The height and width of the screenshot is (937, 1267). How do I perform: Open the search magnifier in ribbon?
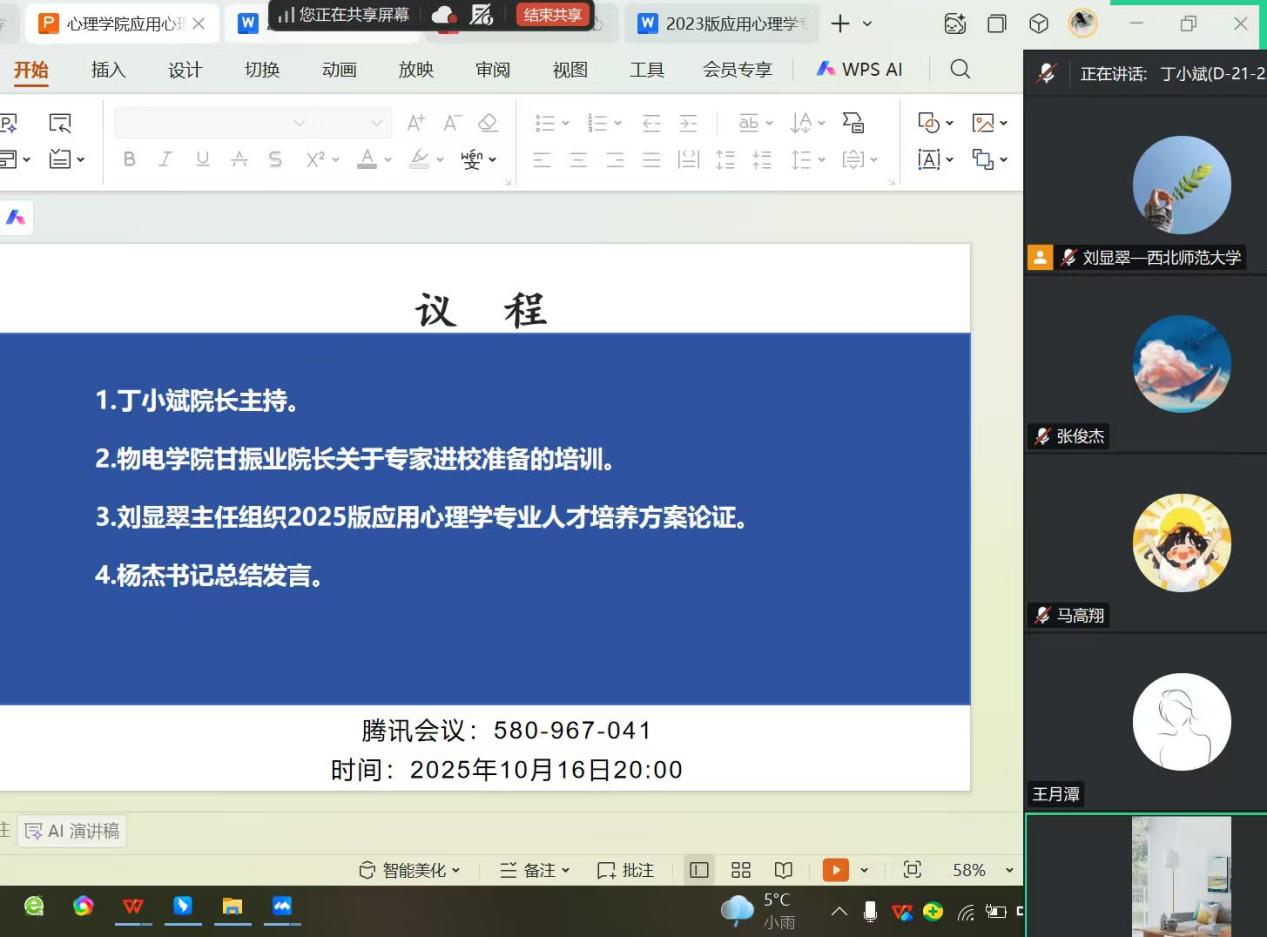point(960,69)
